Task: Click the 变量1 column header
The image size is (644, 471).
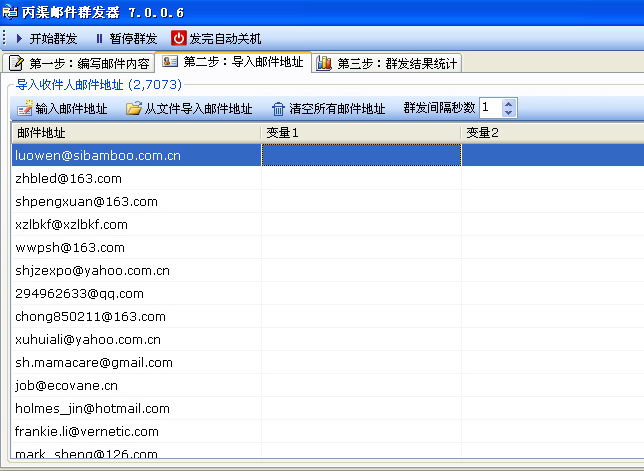Action: pos(360,132)
